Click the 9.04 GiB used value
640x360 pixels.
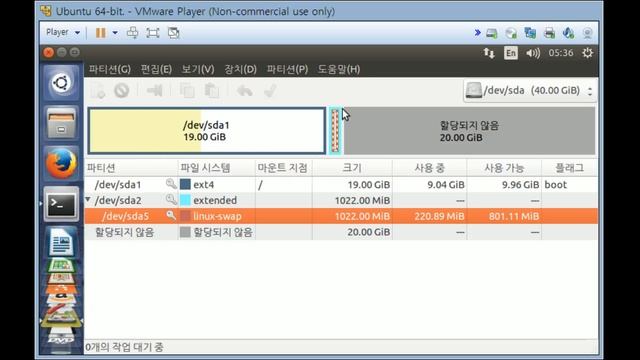(446, 185)
